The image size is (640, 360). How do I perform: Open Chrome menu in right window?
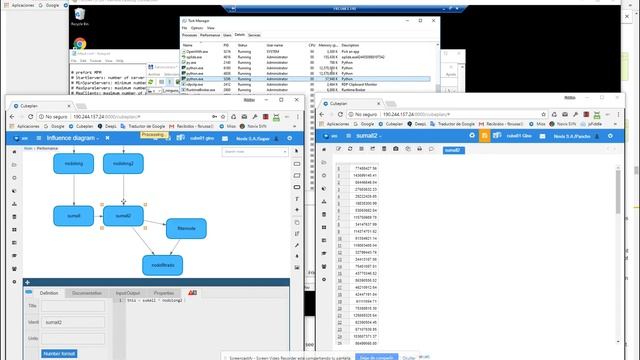618,114
